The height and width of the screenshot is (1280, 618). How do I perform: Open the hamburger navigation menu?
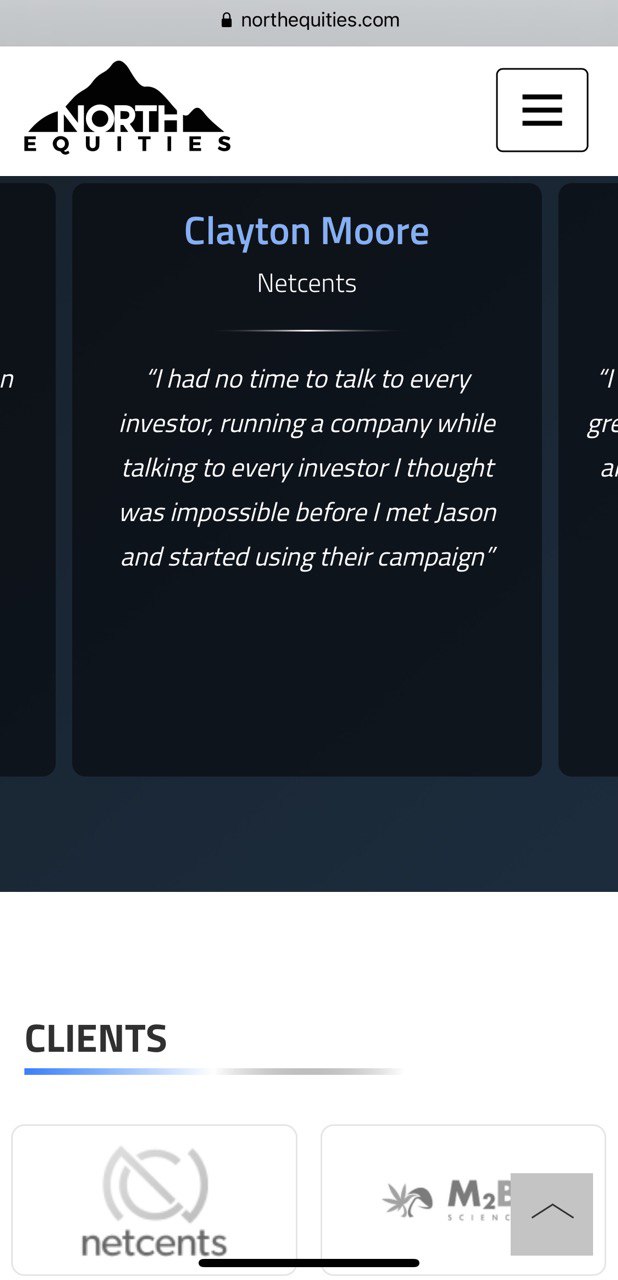[542, 110]
